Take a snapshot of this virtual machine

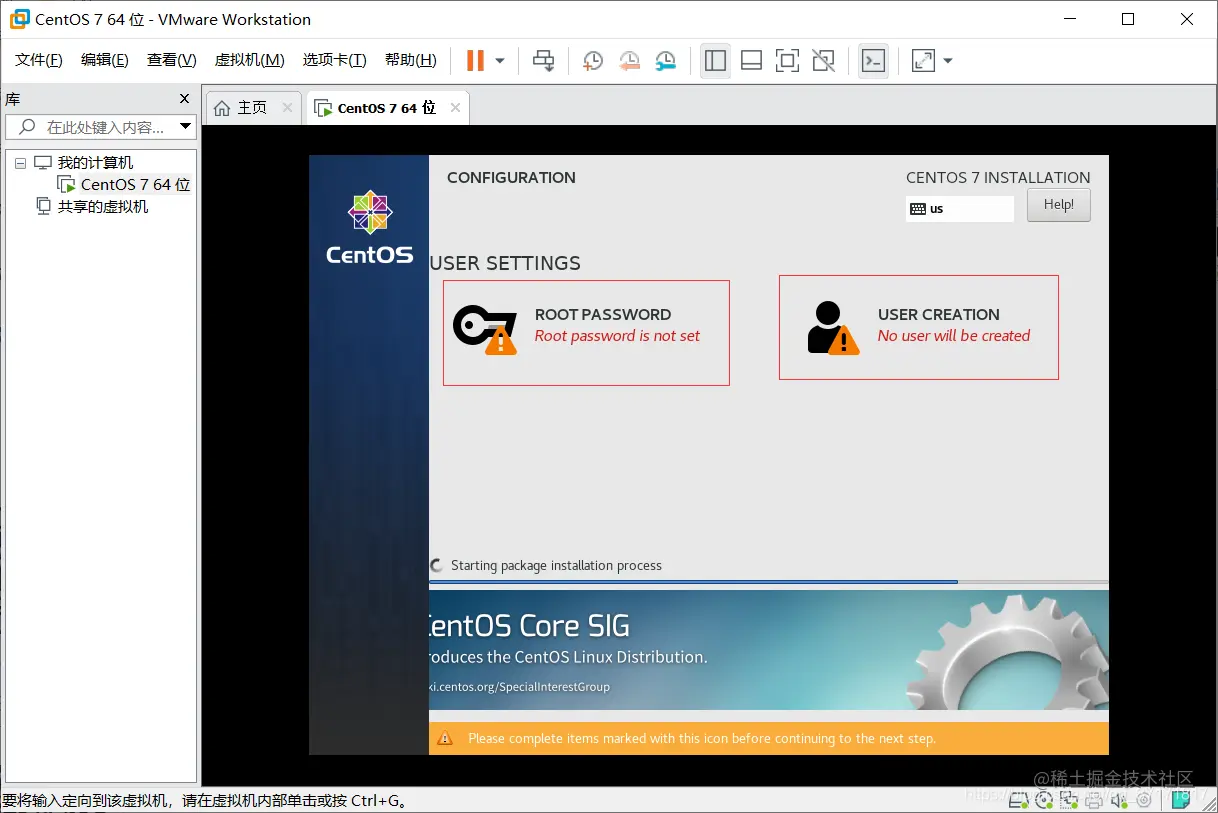click(592, 61)
